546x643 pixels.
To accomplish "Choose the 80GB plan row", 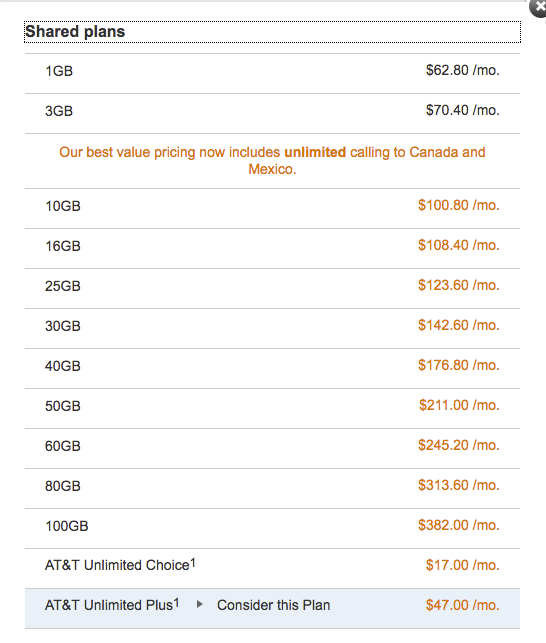I will [272, 488].
